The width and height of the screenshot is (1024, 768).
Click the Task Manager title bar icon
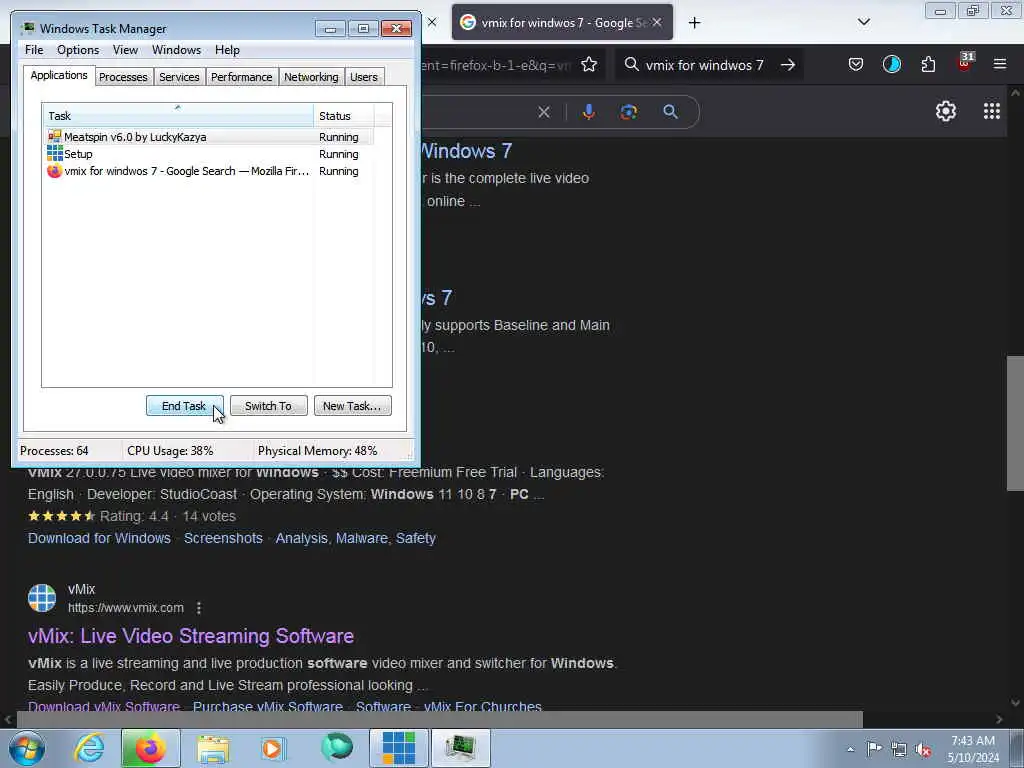click(x=27, y=28)
